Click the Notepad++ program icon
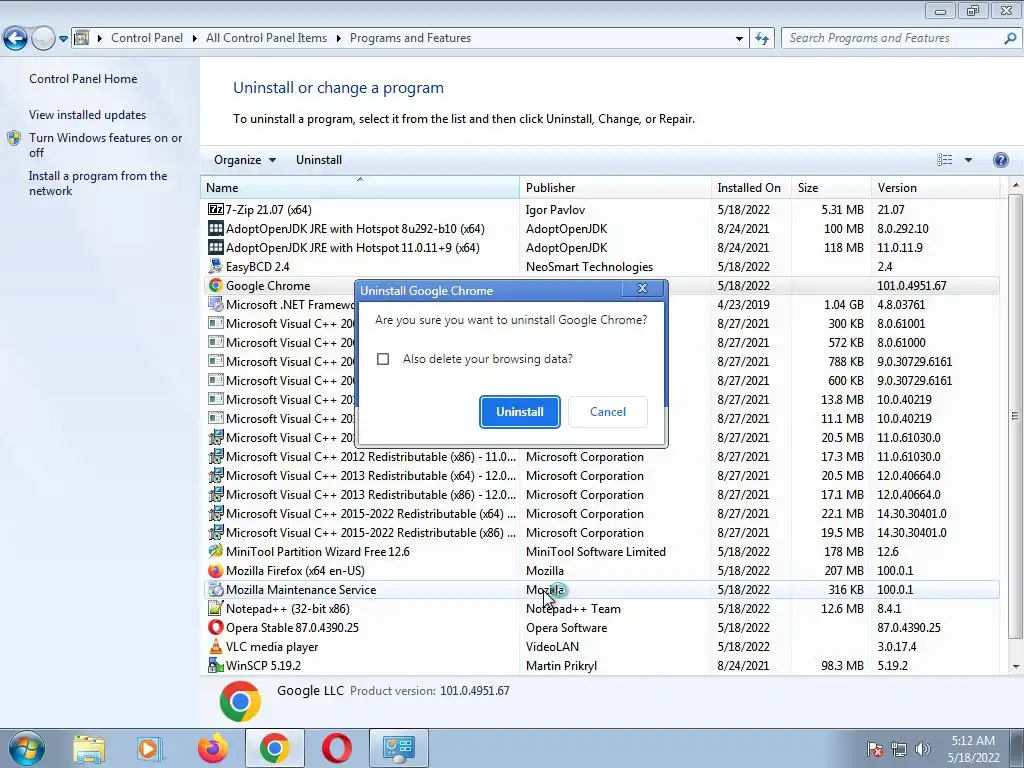Image resolution: width=1024 pixels, height=768 pixels. (216, 608)
